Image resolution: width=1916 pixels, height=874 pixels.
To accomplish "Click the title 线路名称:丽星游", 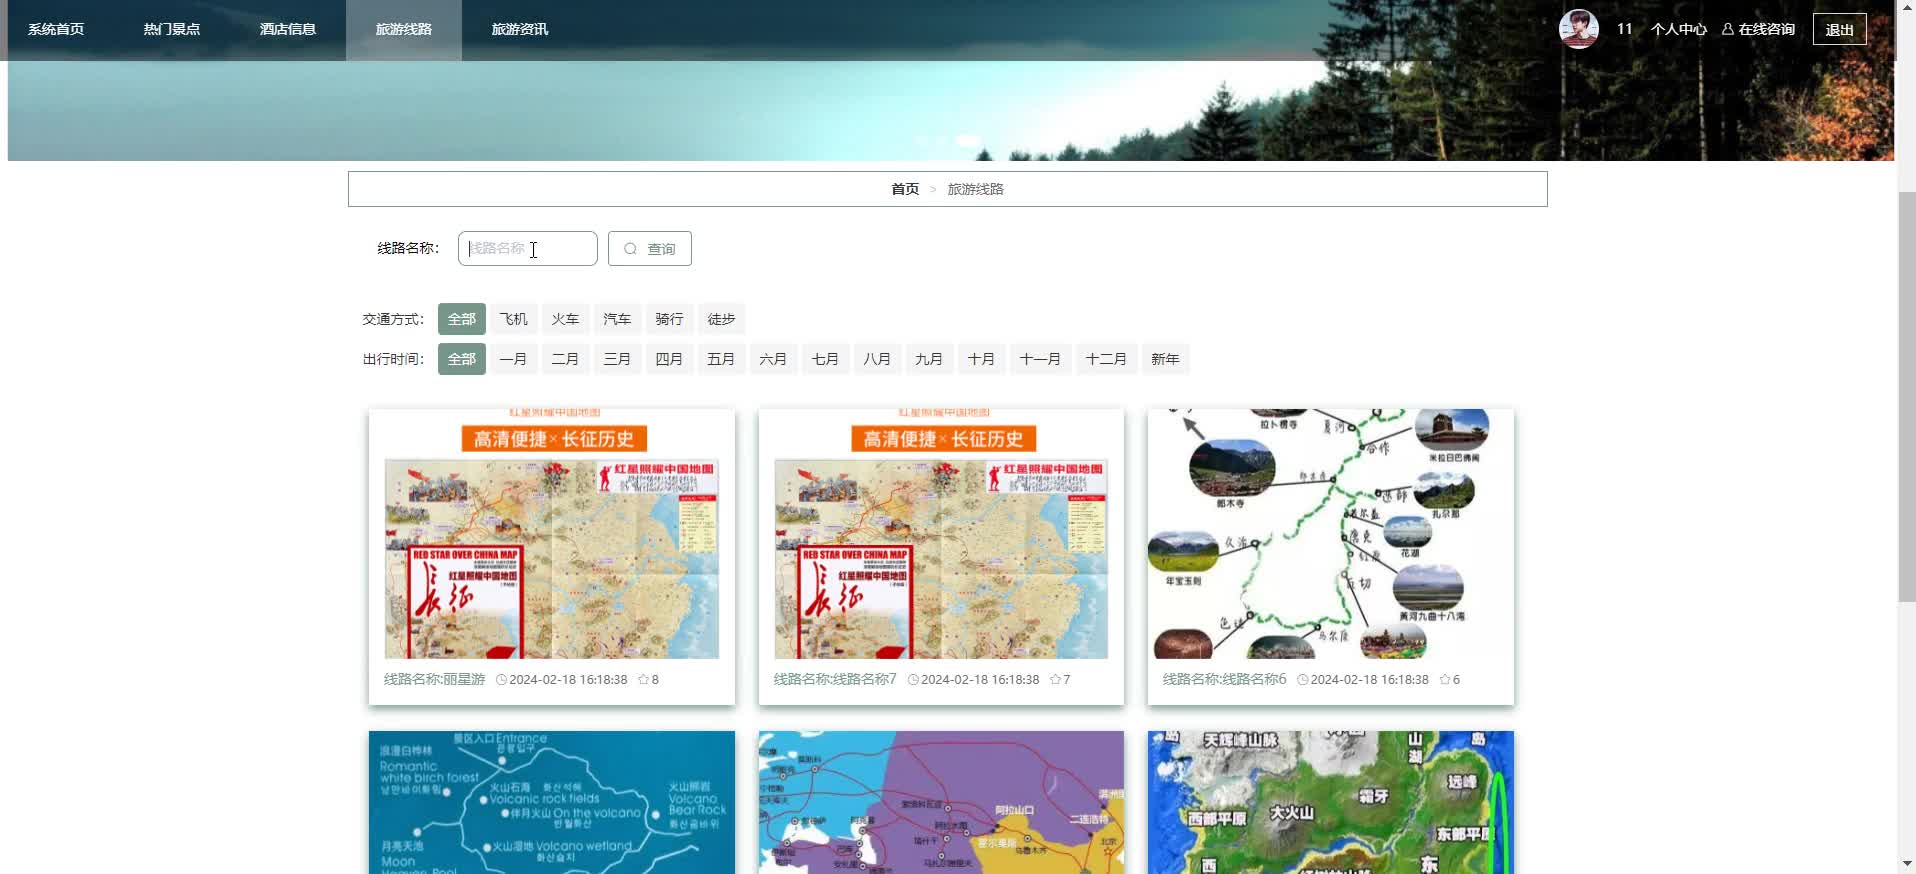I will pyautogui.click(x=435, y=680).
